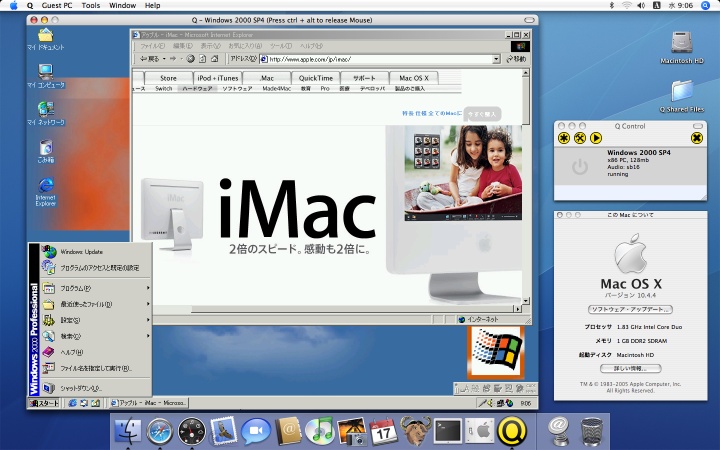
Task: Open the Apple menu
Action: click(x=14, y=6)
